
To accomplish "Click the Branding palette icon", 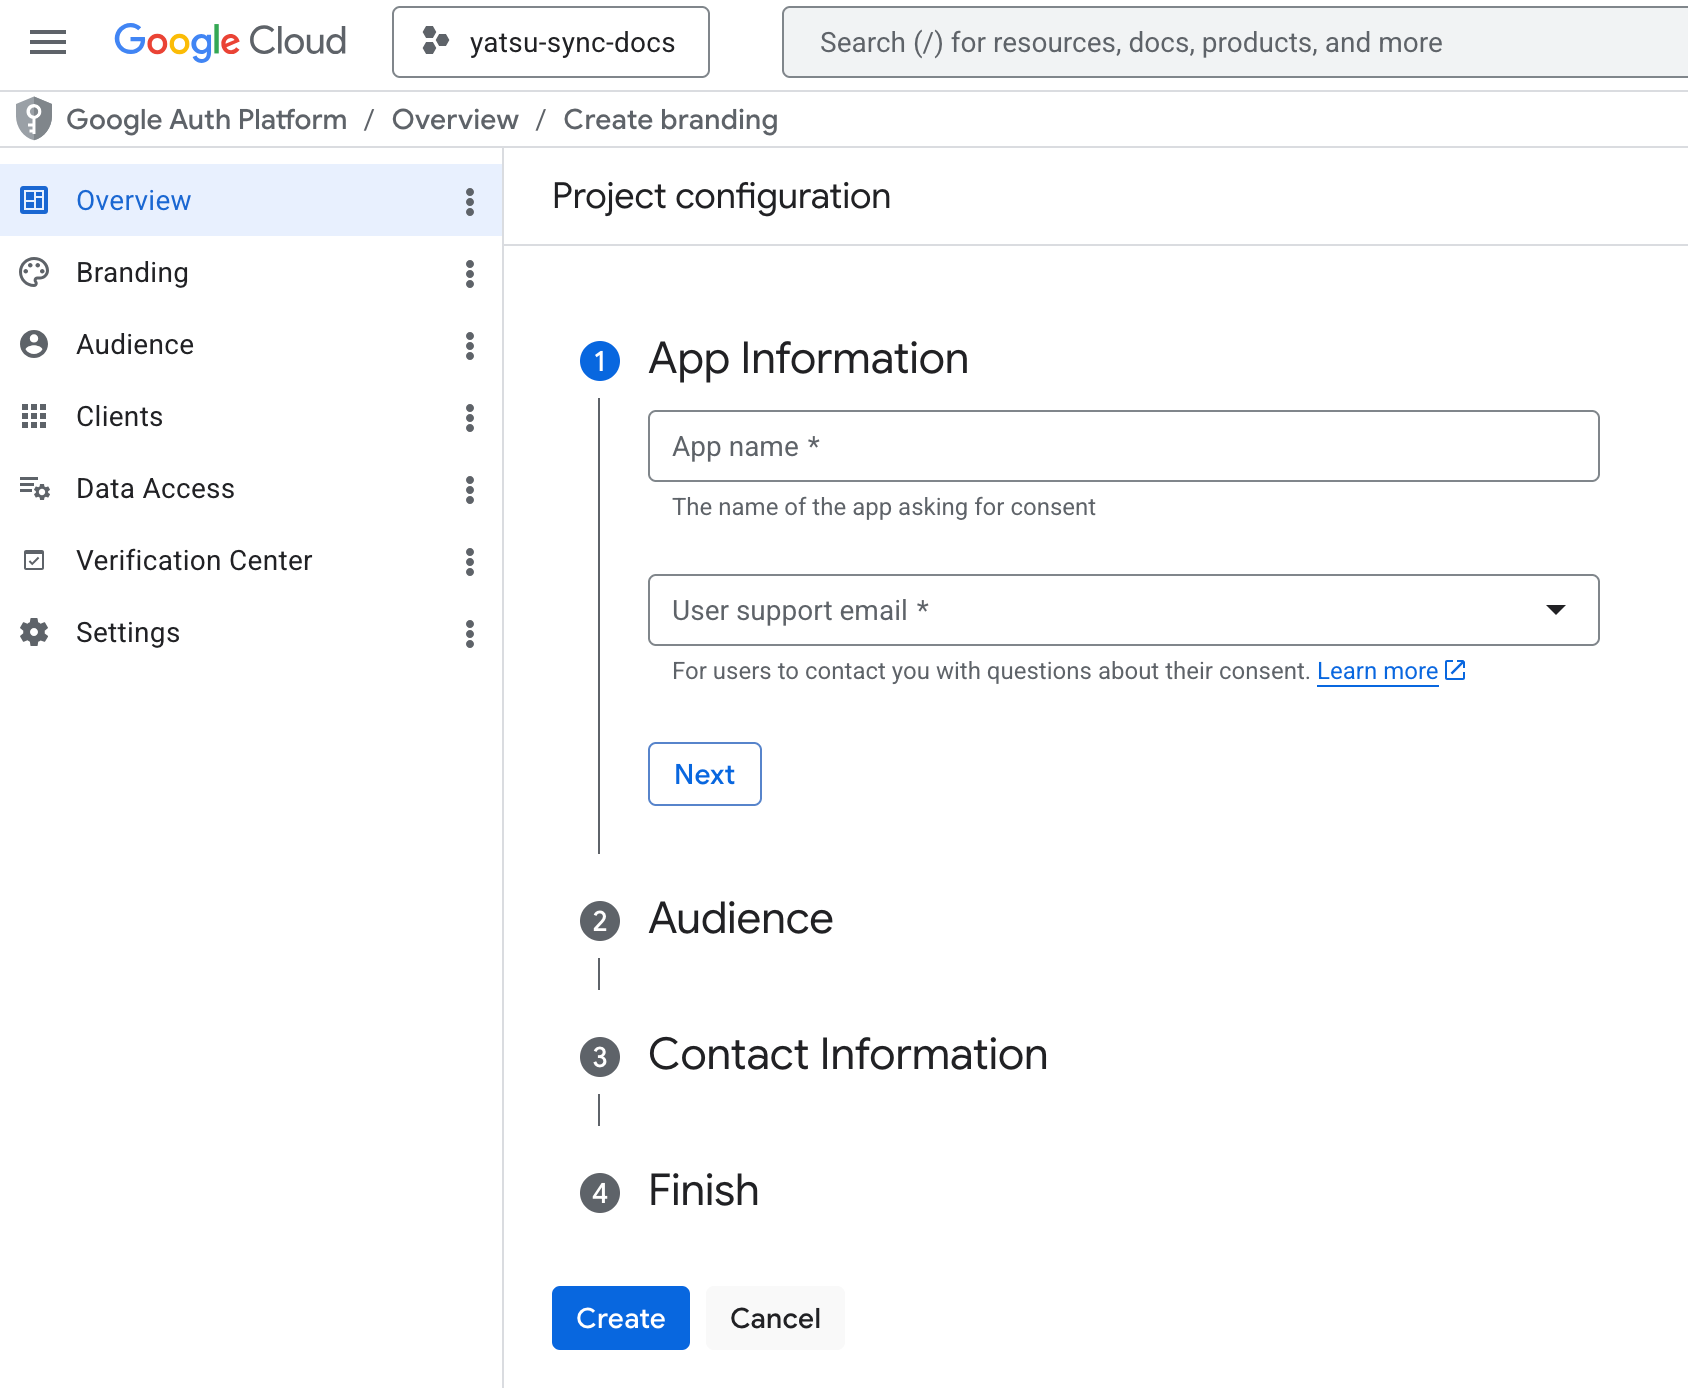I will 34,273.
